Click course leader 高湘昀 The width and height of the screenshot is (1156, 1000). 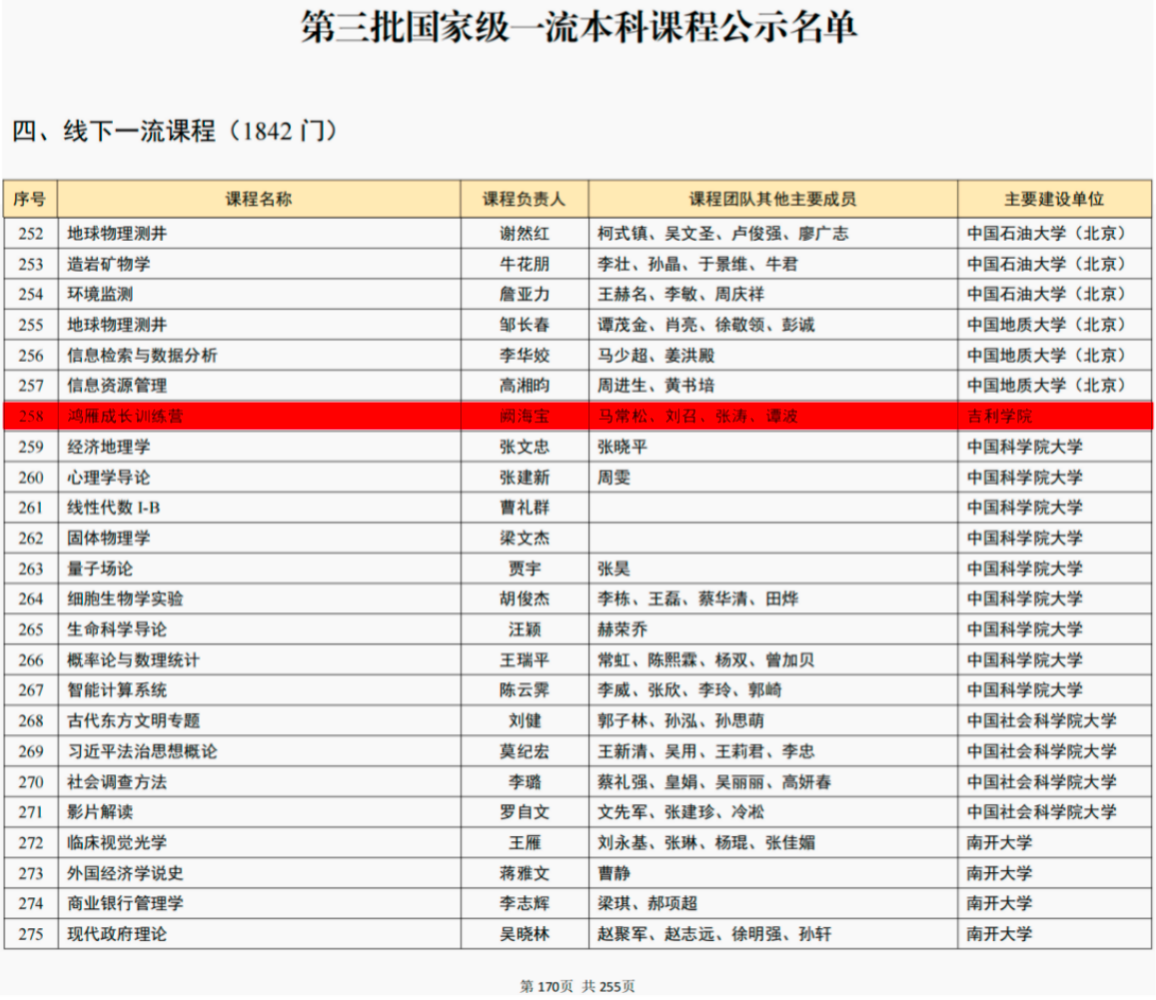(x=524, y=386)
